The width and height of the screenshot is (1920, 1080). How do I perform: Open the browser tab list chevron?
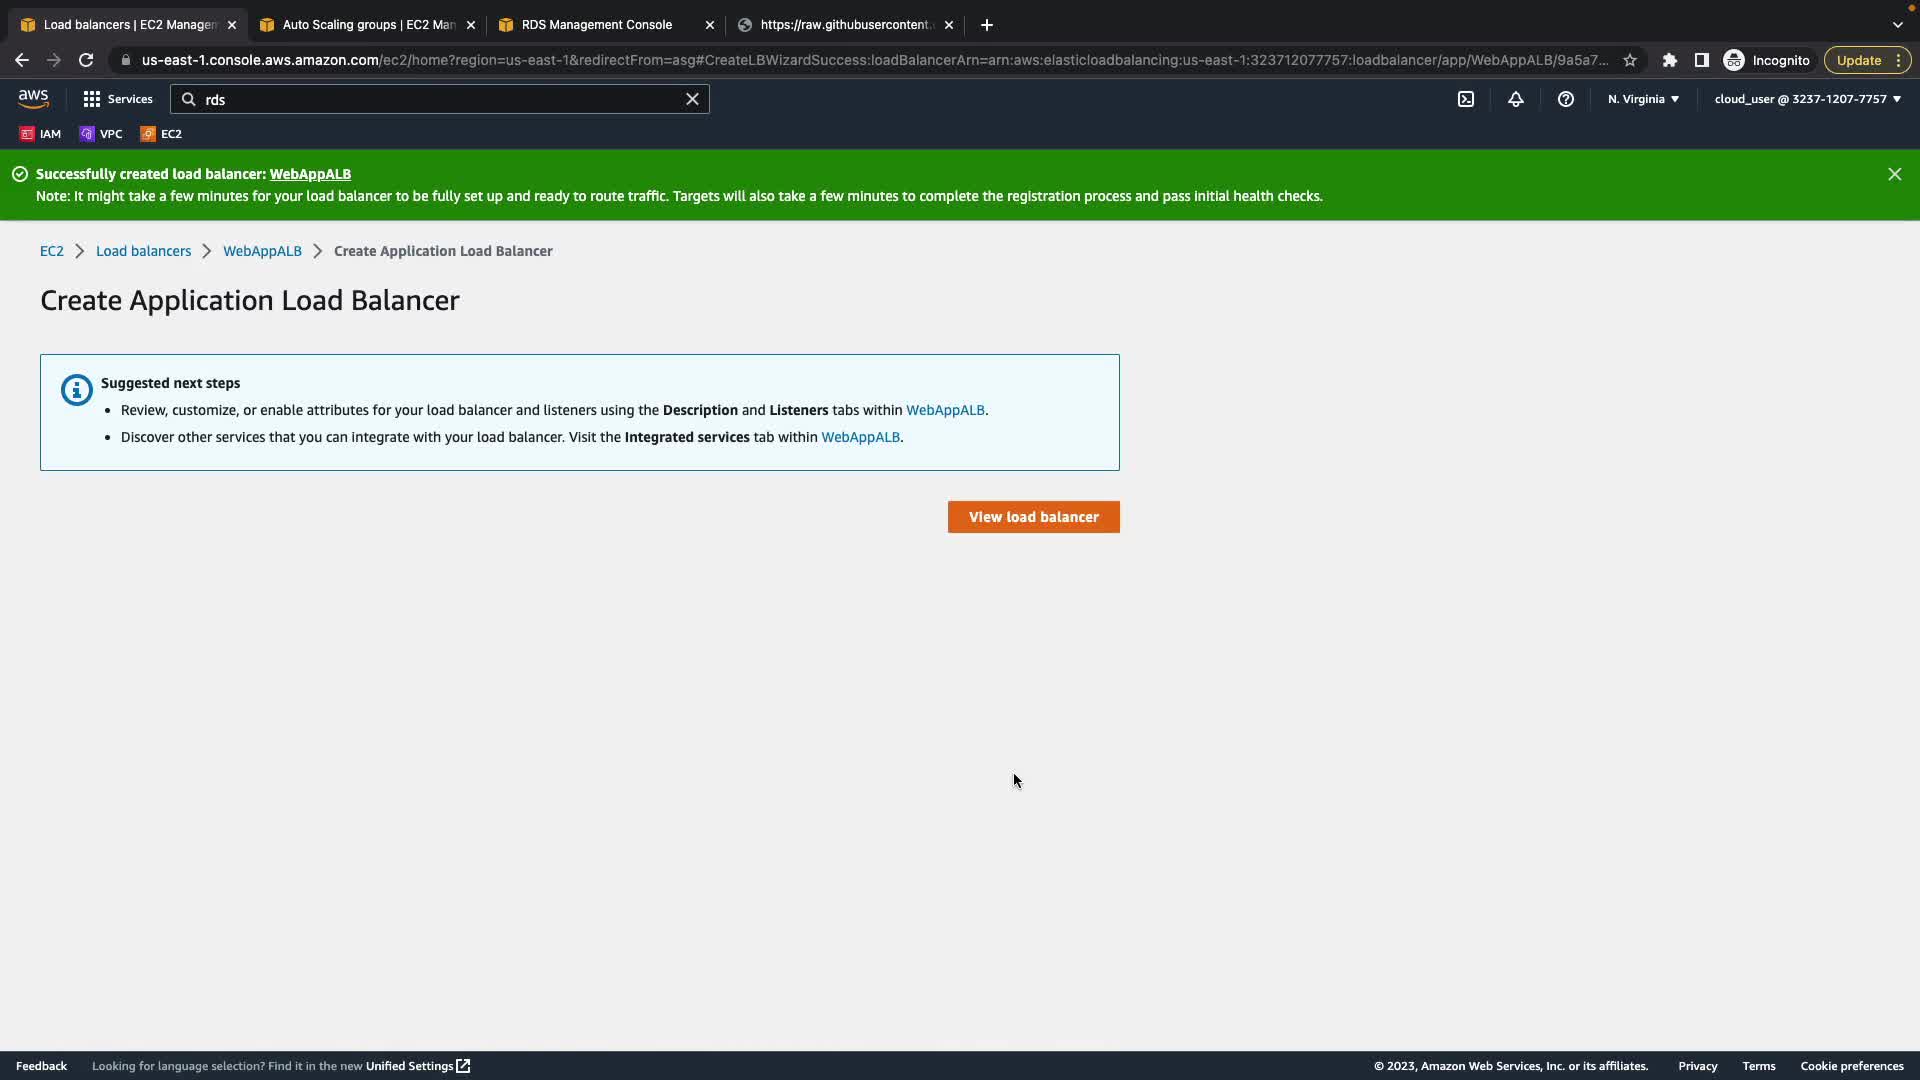pos(1897,25)
